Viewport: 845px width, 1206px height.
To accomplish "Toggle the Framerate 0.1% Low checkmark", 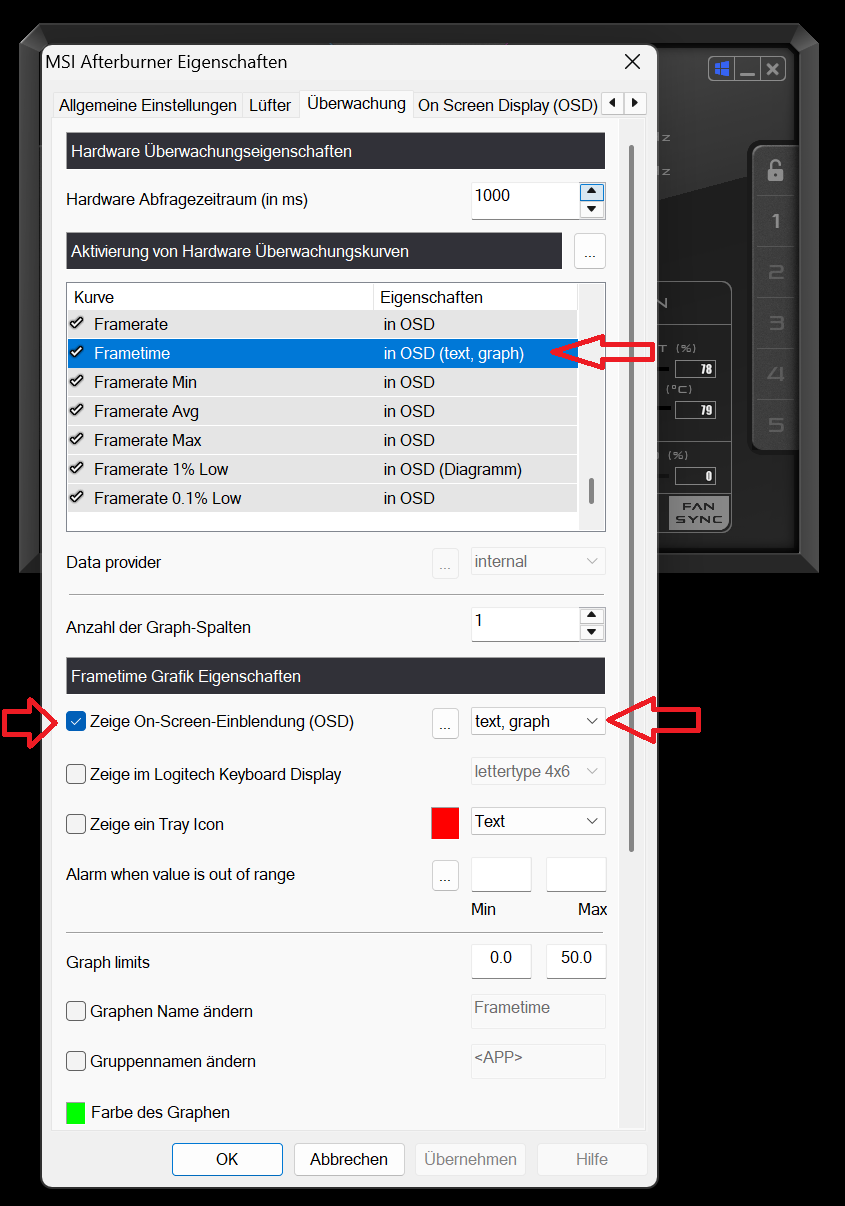I will coord(76,498).
